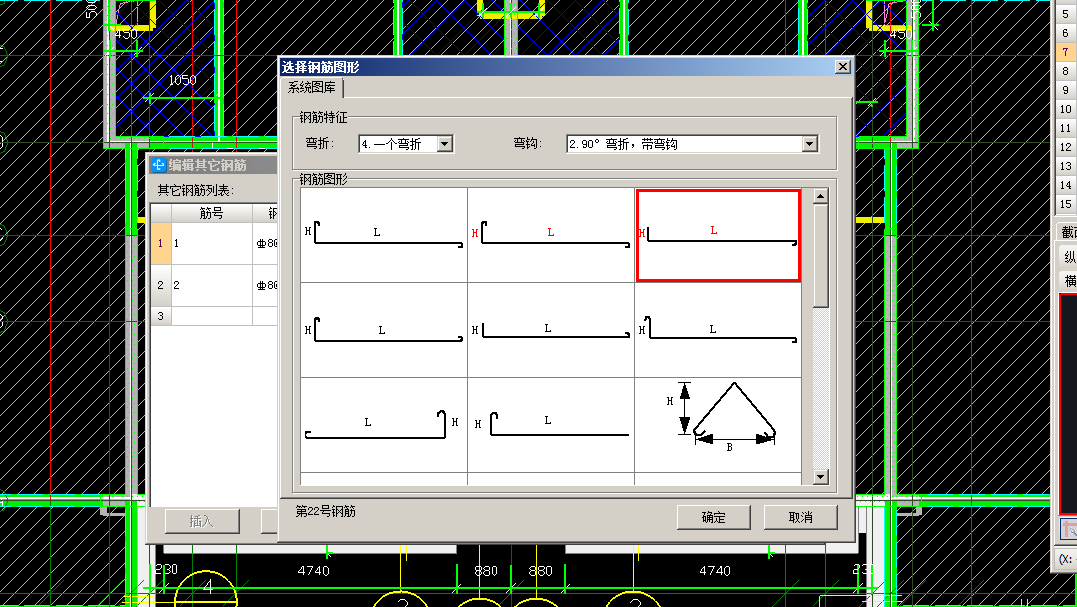This screenshot has width=1077, height=607.
Task: Click the 1050 dimension text in drawing
Action: [183, 80]
